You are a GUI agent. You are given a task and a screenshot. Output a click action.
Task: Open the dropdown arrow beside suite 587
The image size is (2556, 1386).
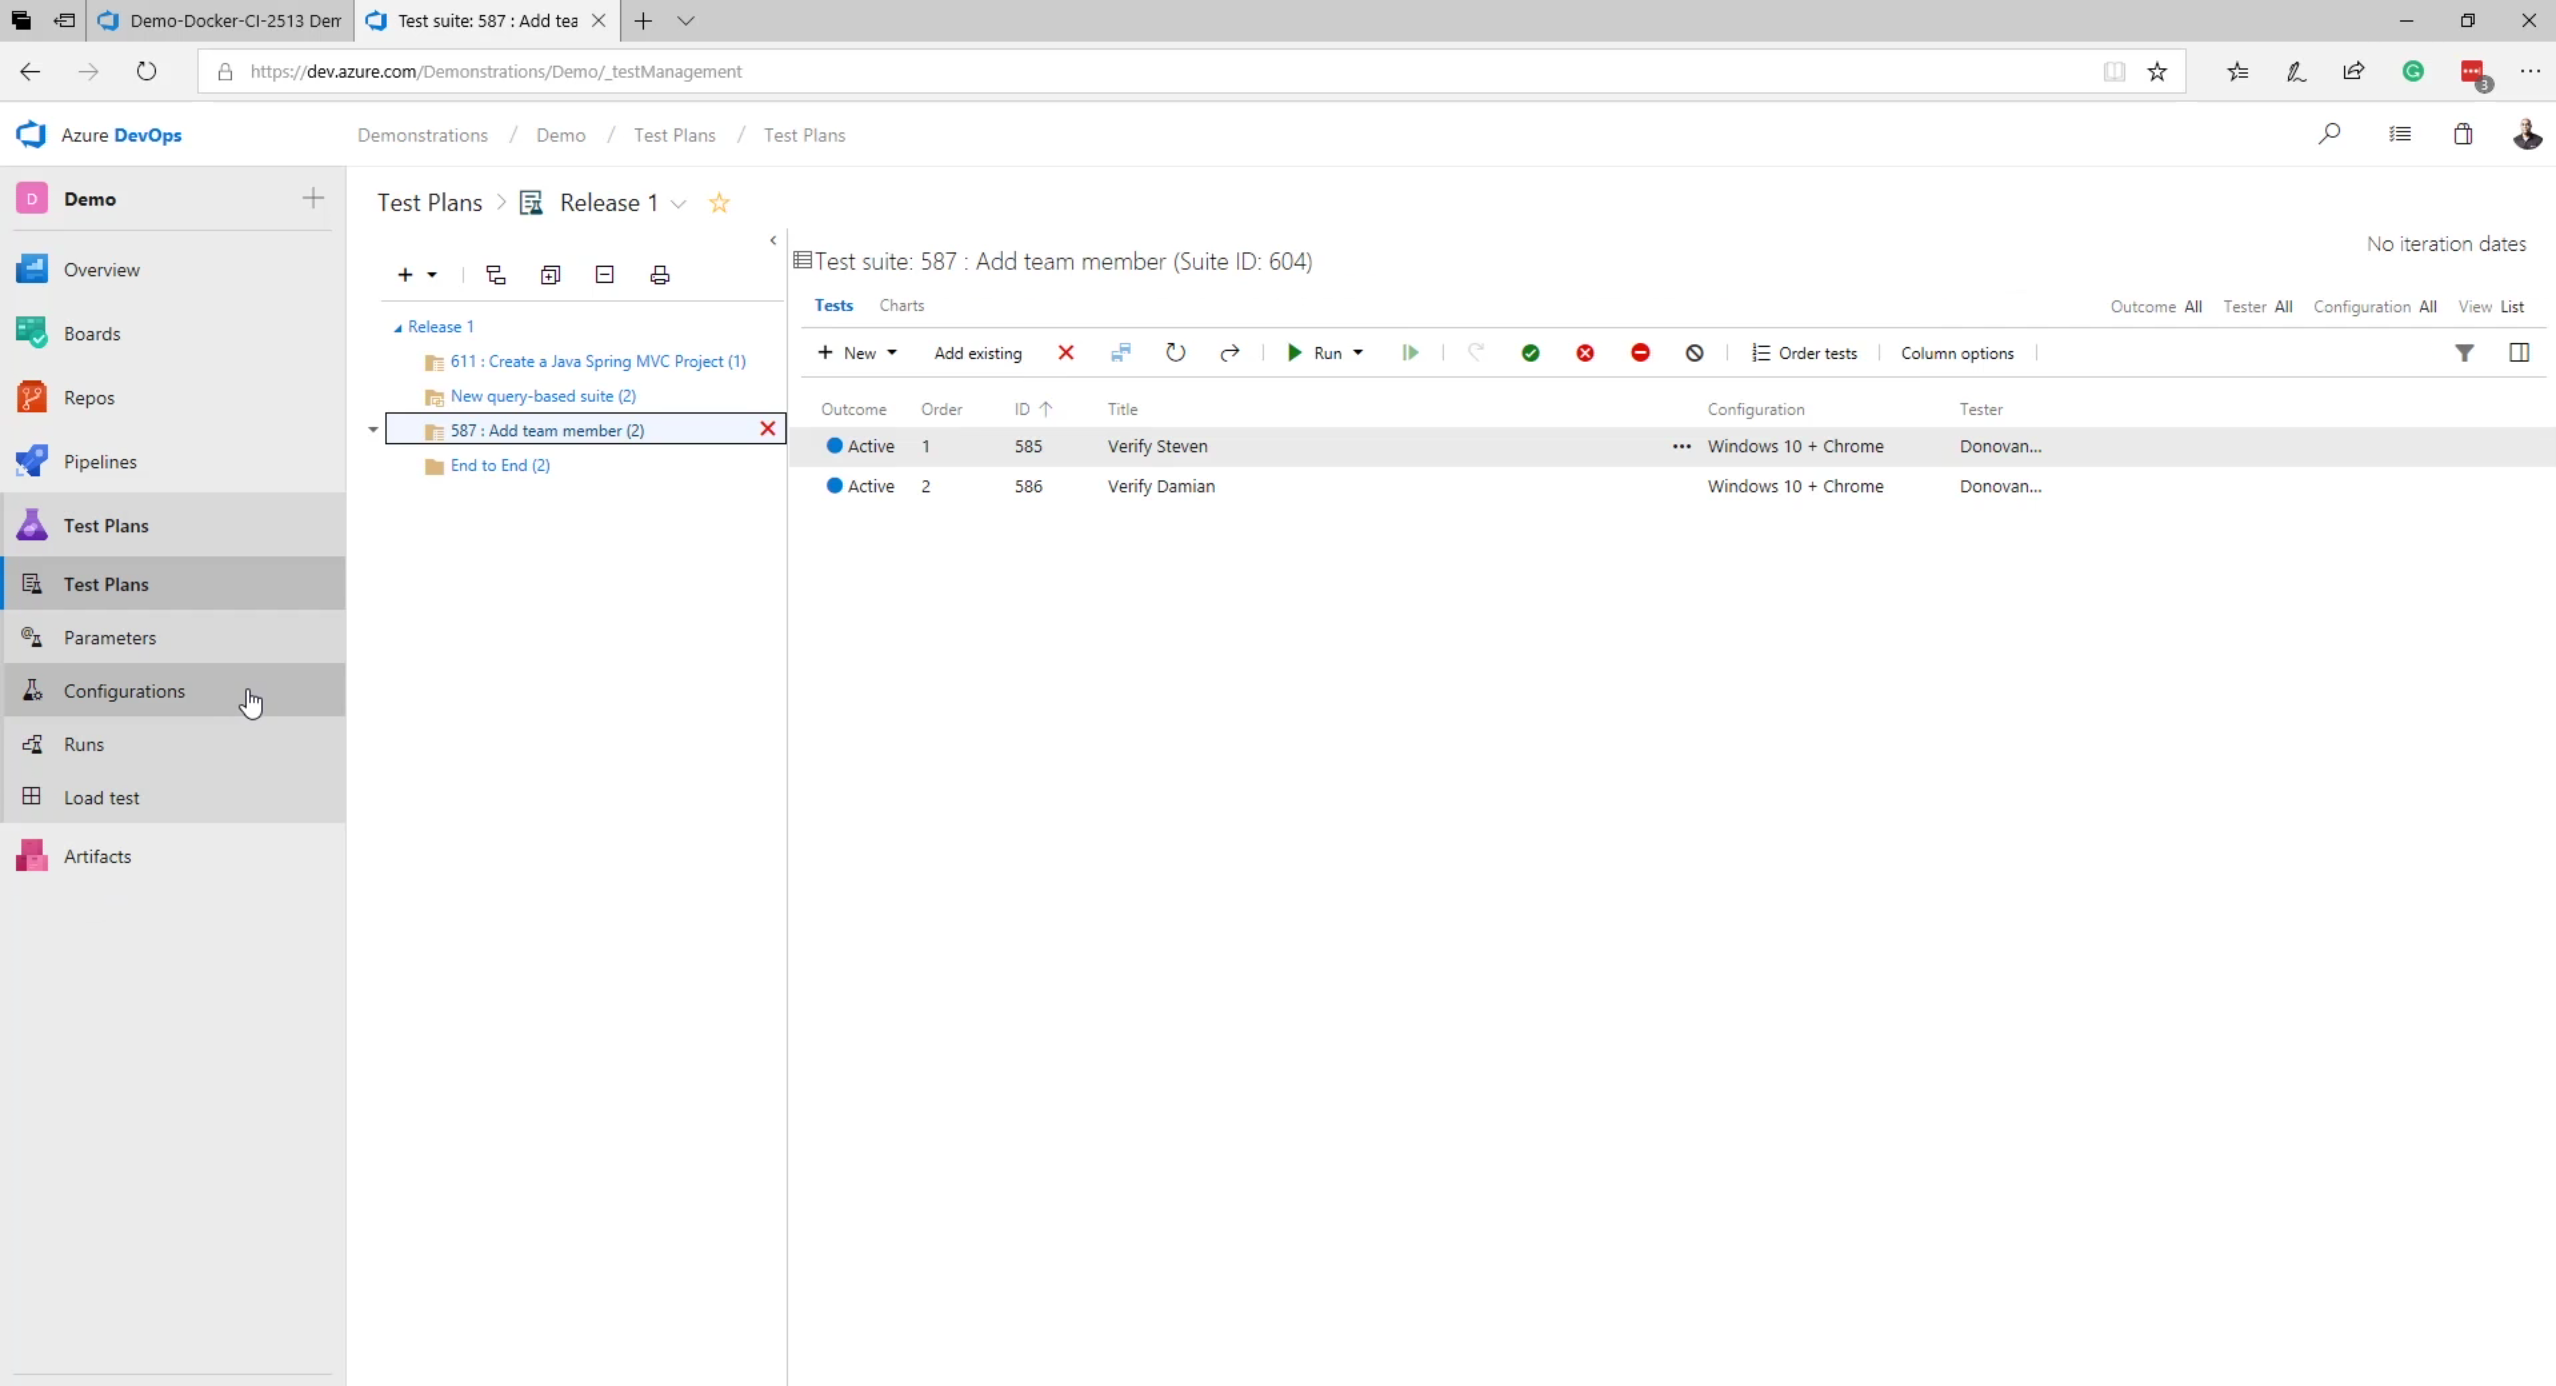373,430
